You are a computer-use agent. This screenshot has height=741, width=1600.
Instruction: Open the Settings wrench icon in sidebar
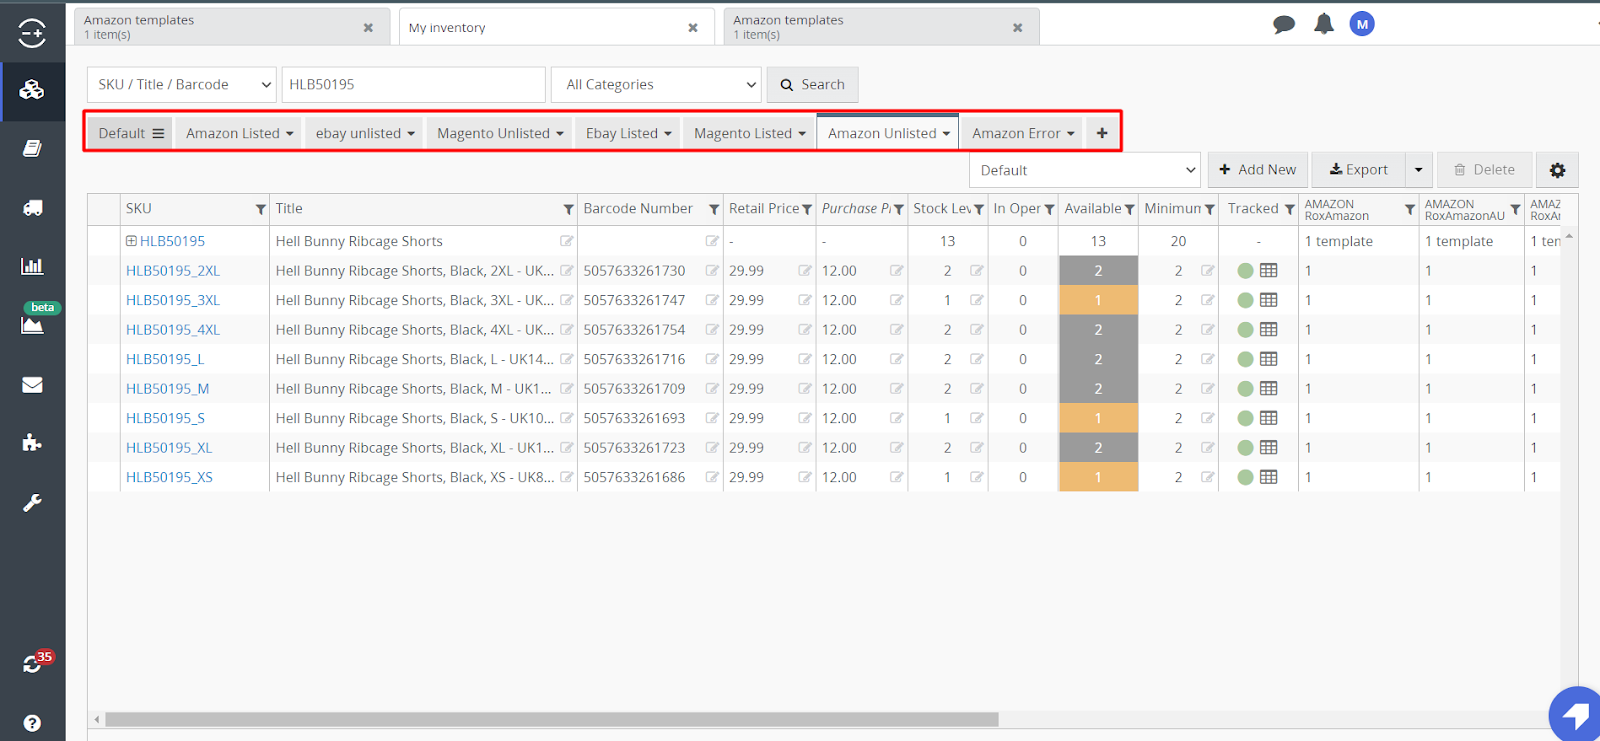click(32, 503)
